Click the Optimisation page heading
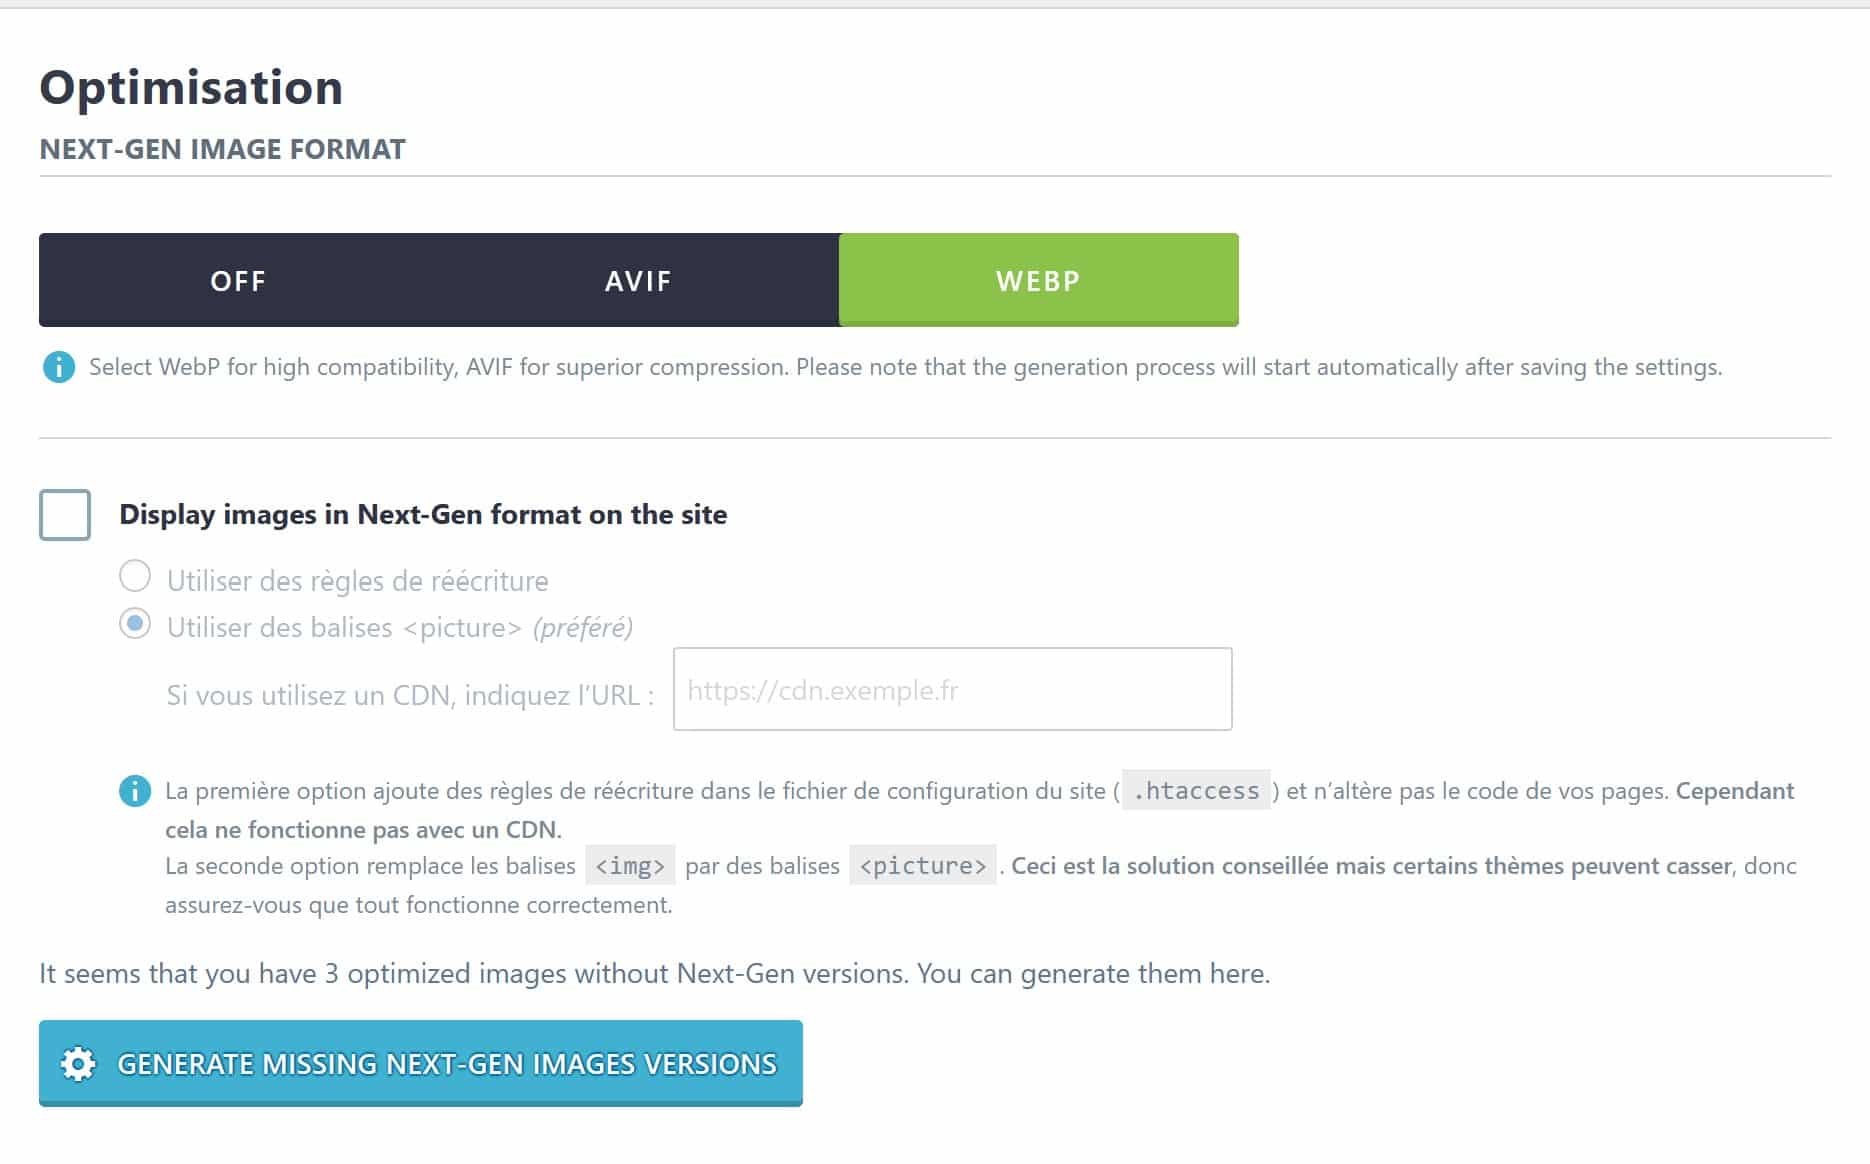This screenshot has width=1870, height=1164. [x=191, y=88]
